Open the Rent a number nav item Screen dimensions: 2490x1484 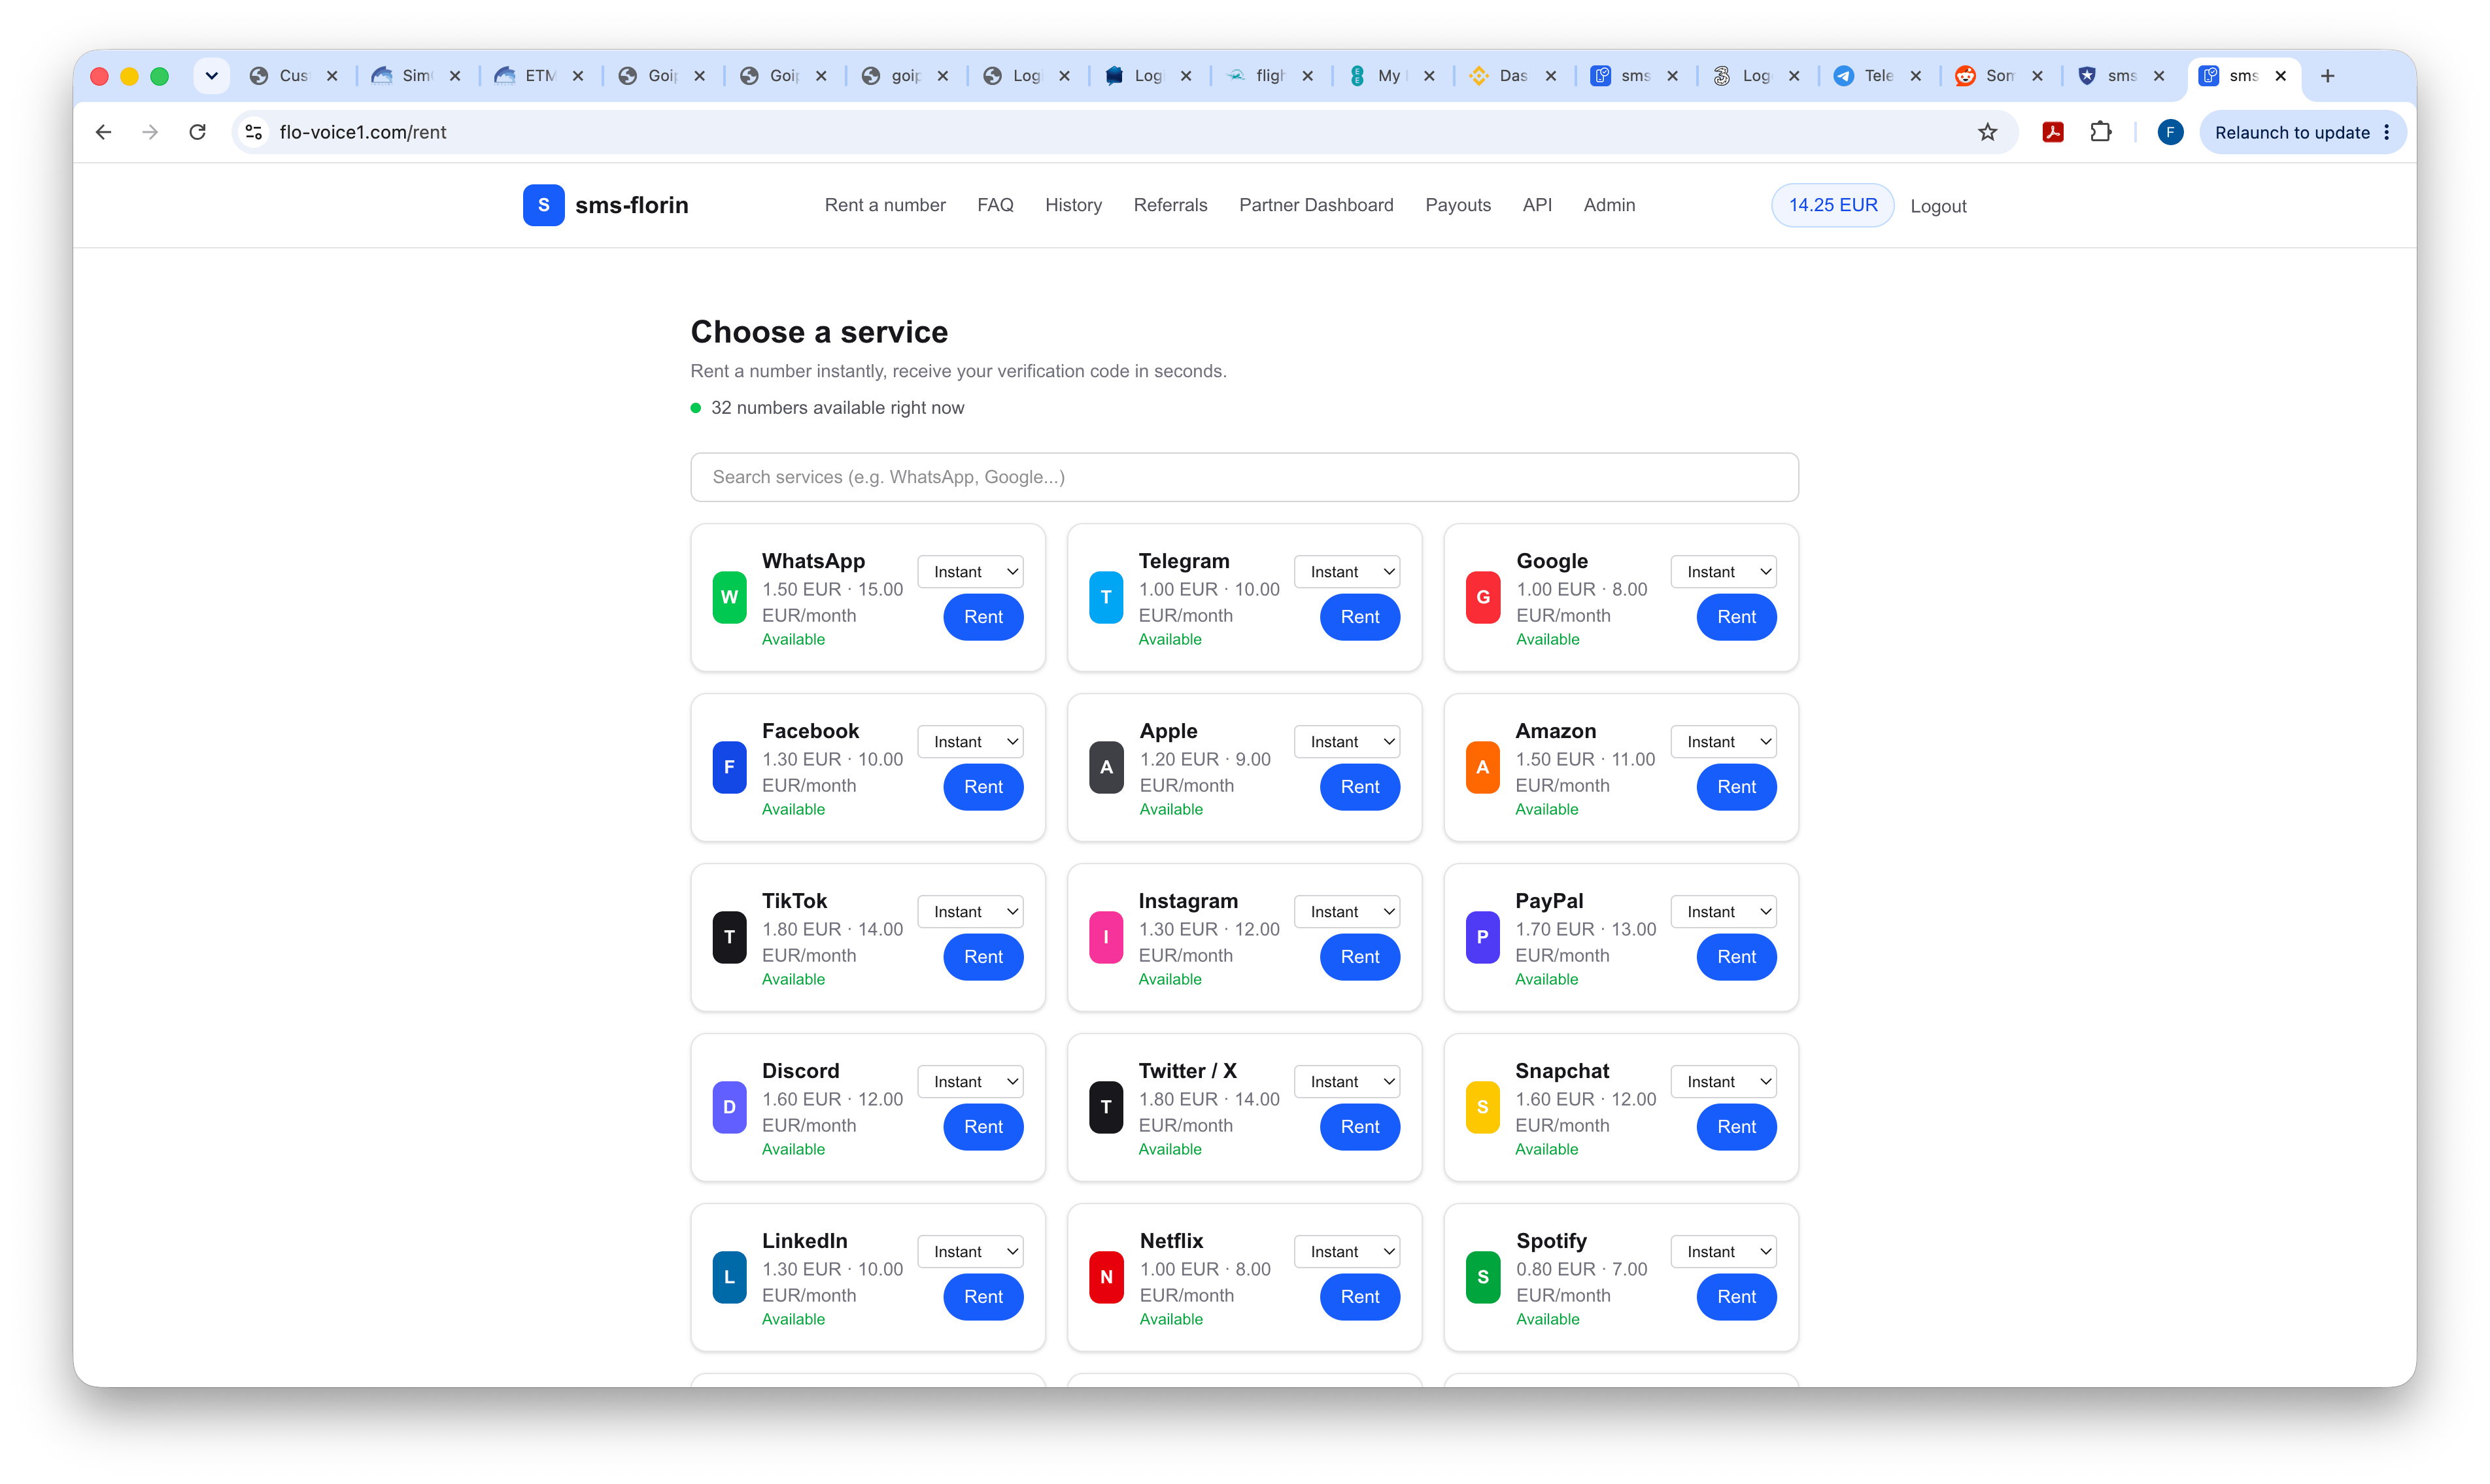click(885, 205)
